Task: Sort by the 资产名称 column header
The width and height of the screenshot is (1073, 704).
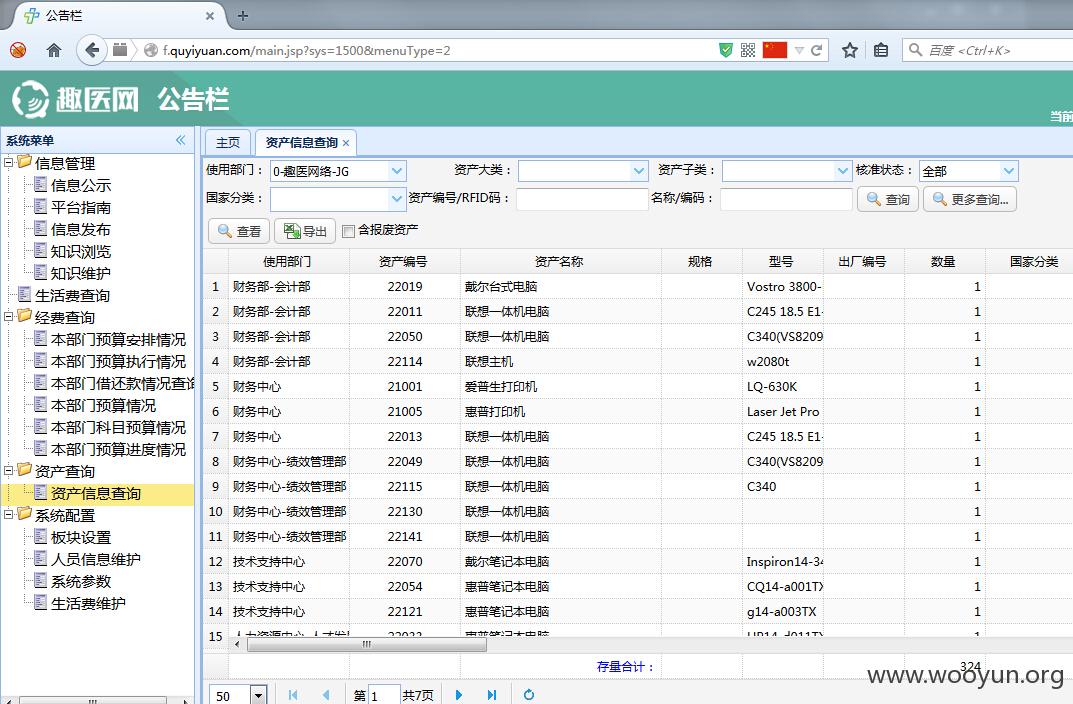Action: point(560,261)
